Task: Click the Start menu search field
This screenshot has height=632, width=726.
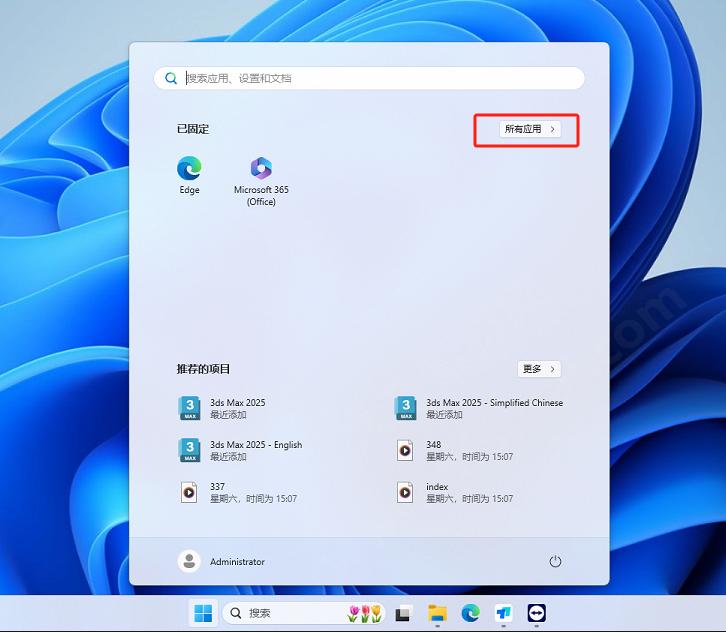Action: click(x=369, y=78)
